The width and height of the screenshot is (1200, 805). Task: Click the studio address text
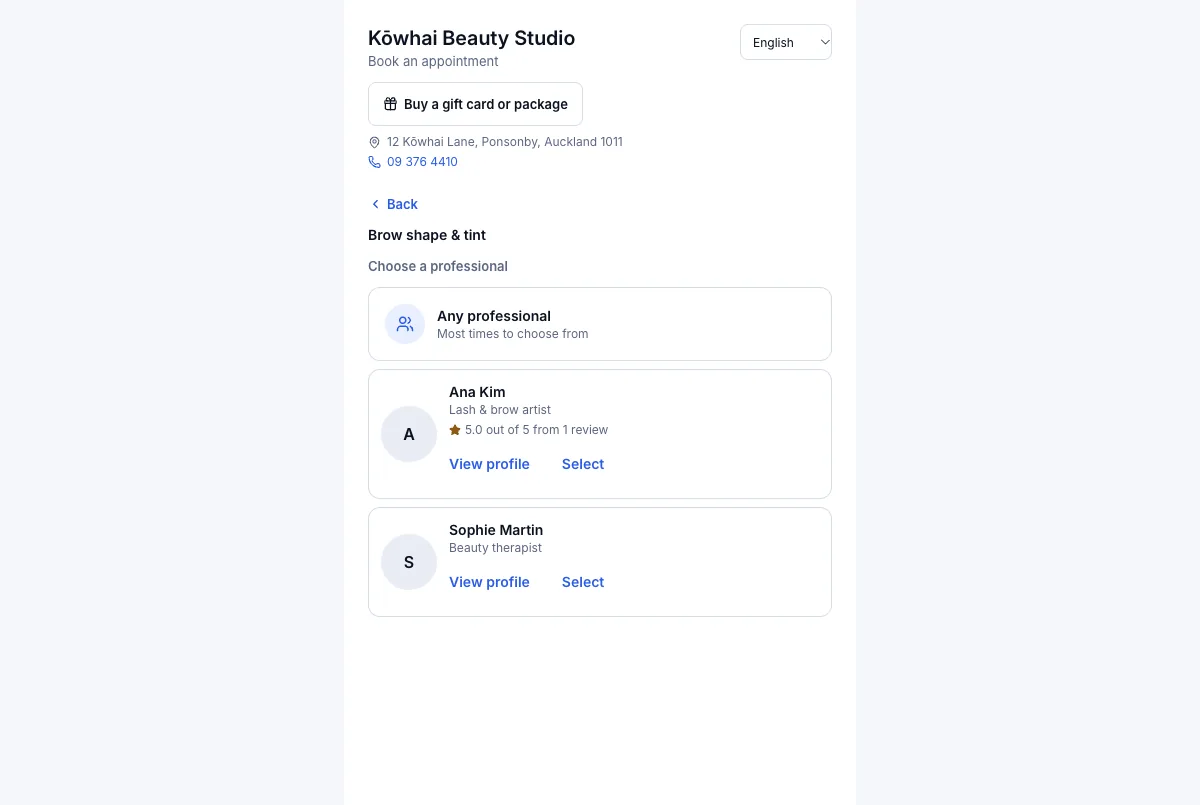click(x=505, y=142)
